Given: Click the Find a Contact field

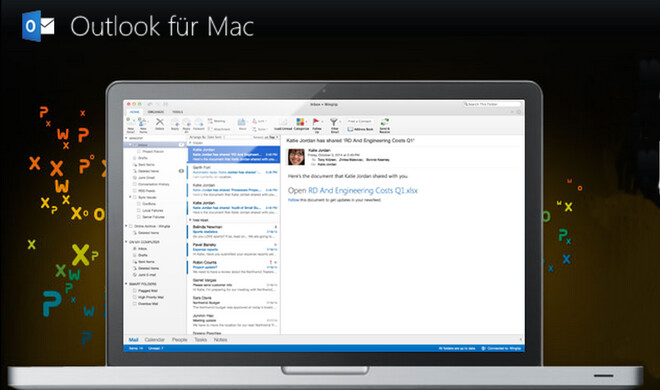Looking at the screenshot, I should point(359,121).
